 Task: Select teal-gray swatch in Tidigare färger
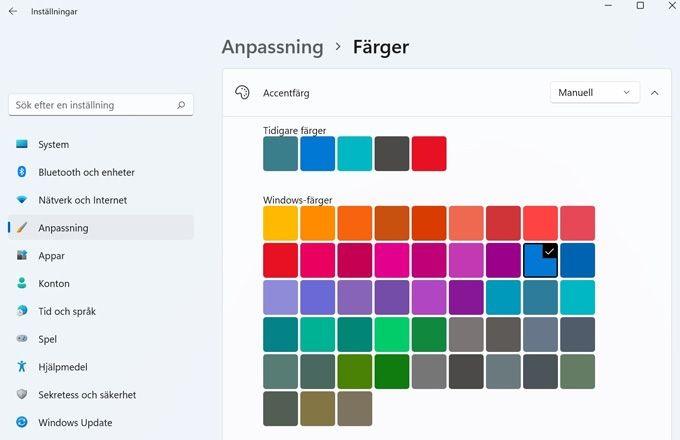280,153
